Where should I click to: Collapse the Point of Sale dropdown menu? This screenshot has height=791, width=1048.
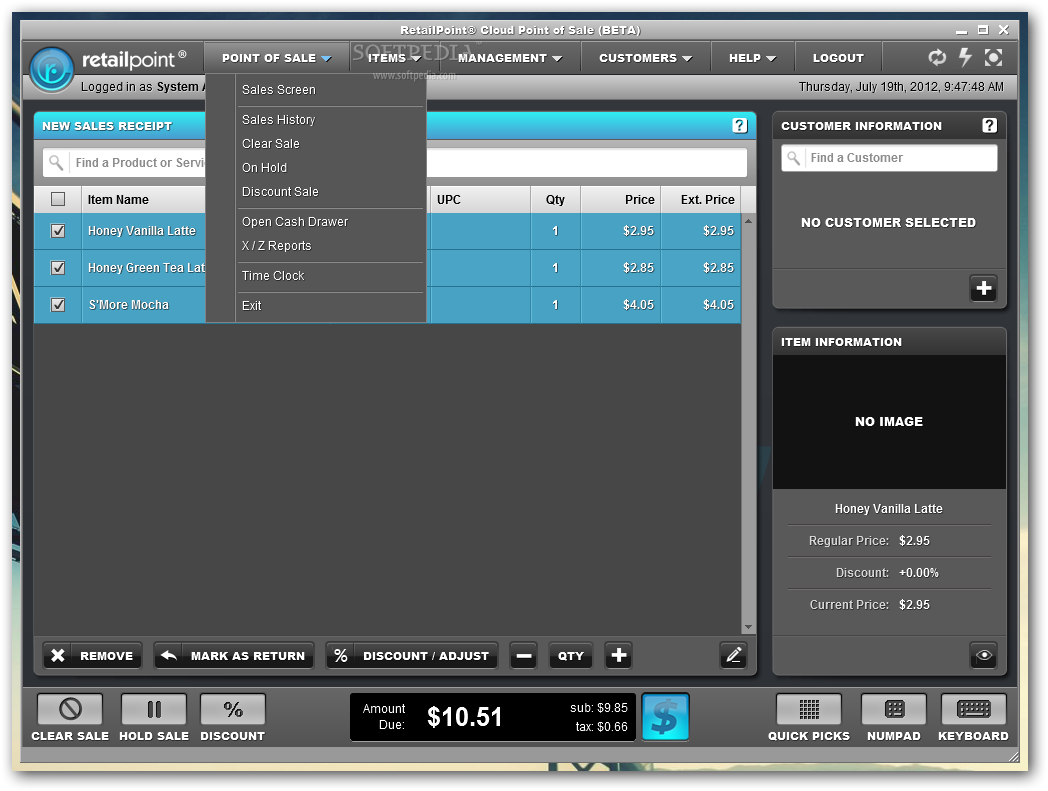pos(277,58)
